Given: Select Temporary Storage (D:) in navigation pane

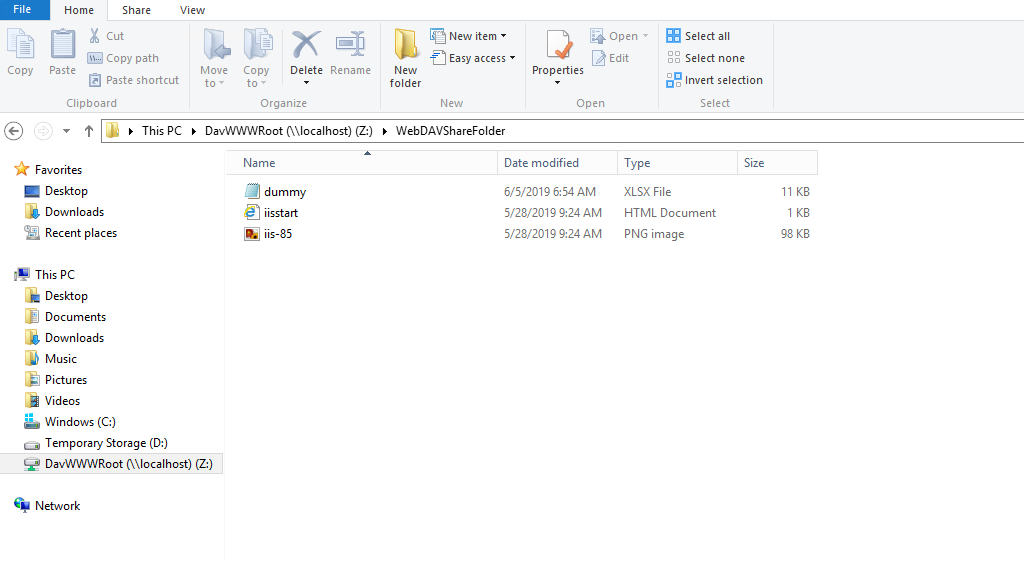Looking at the screenshot, I should coord(106,443).
